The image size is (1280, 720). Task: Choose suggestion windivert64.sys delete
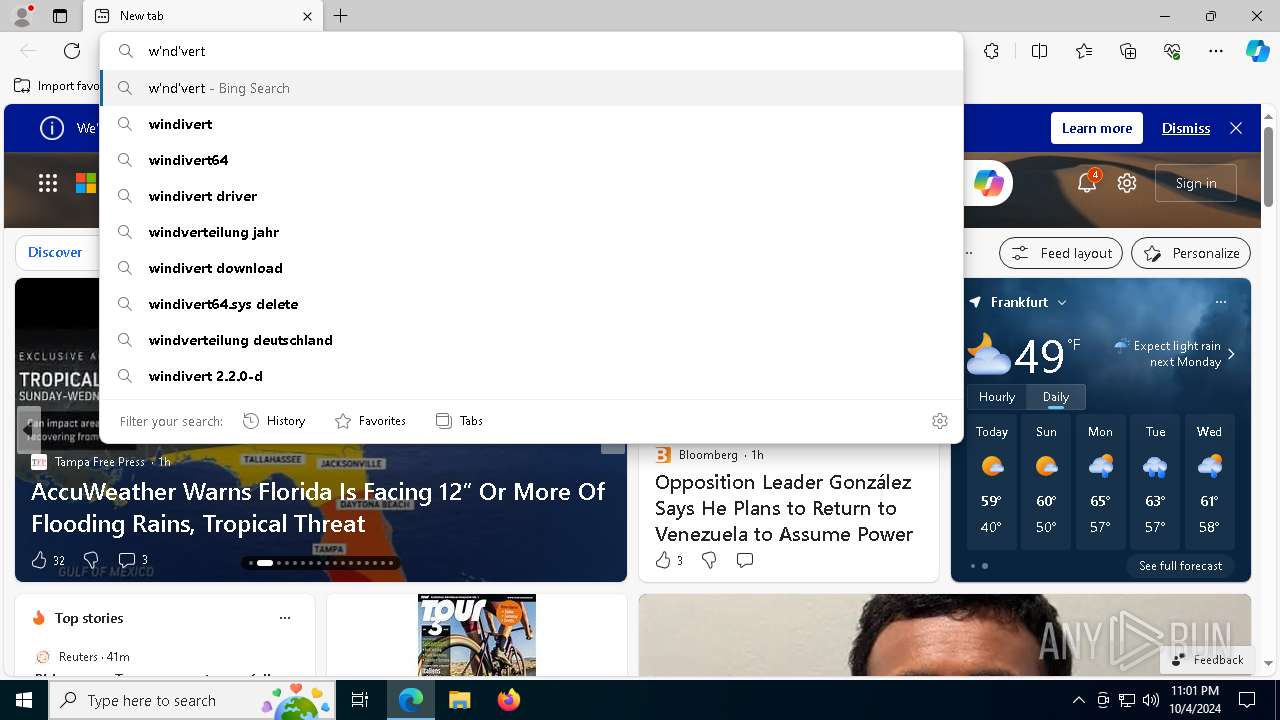point(531,304)
